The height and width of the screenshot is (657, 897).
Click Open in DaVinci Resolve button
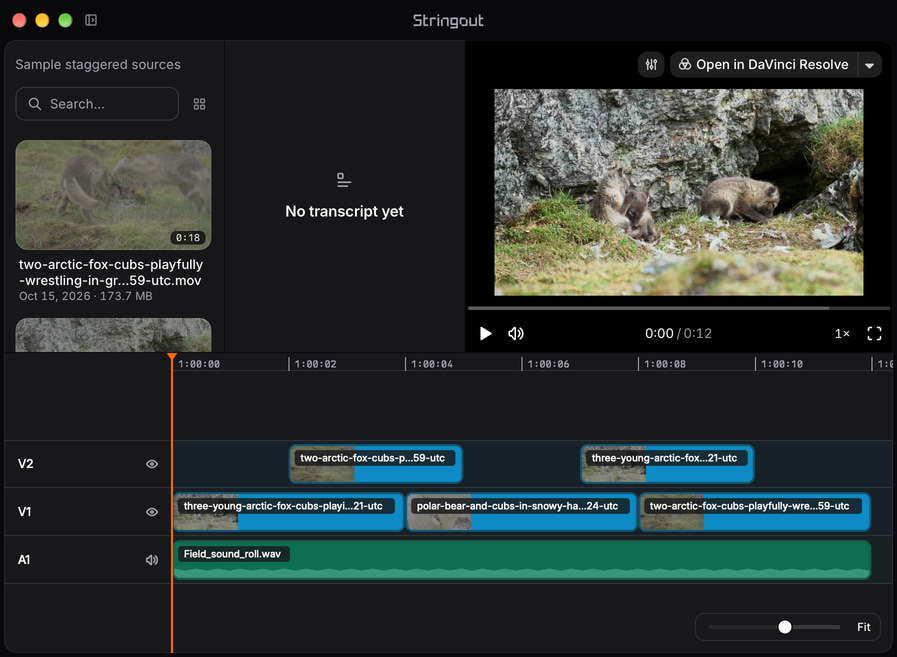764,65
